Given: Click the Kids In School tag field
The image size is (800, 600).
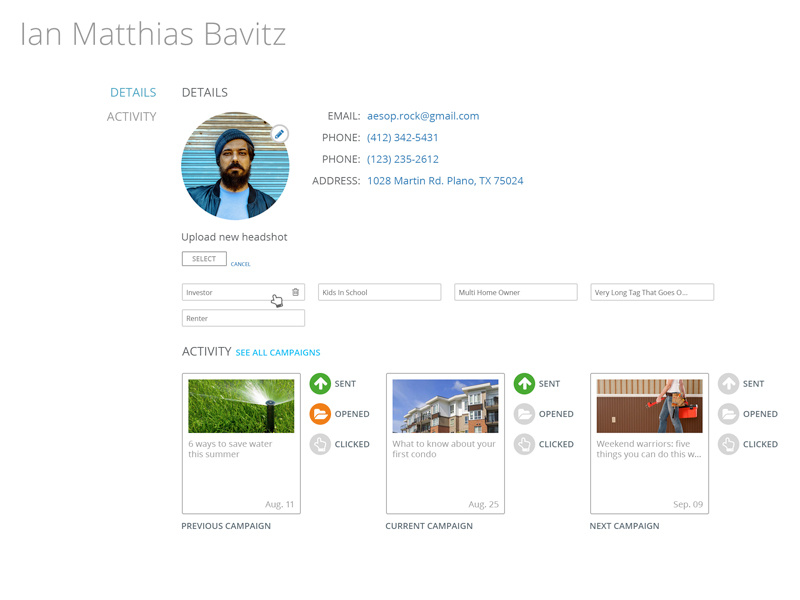Looking at the screenshot, I should [x=379, y=292].
